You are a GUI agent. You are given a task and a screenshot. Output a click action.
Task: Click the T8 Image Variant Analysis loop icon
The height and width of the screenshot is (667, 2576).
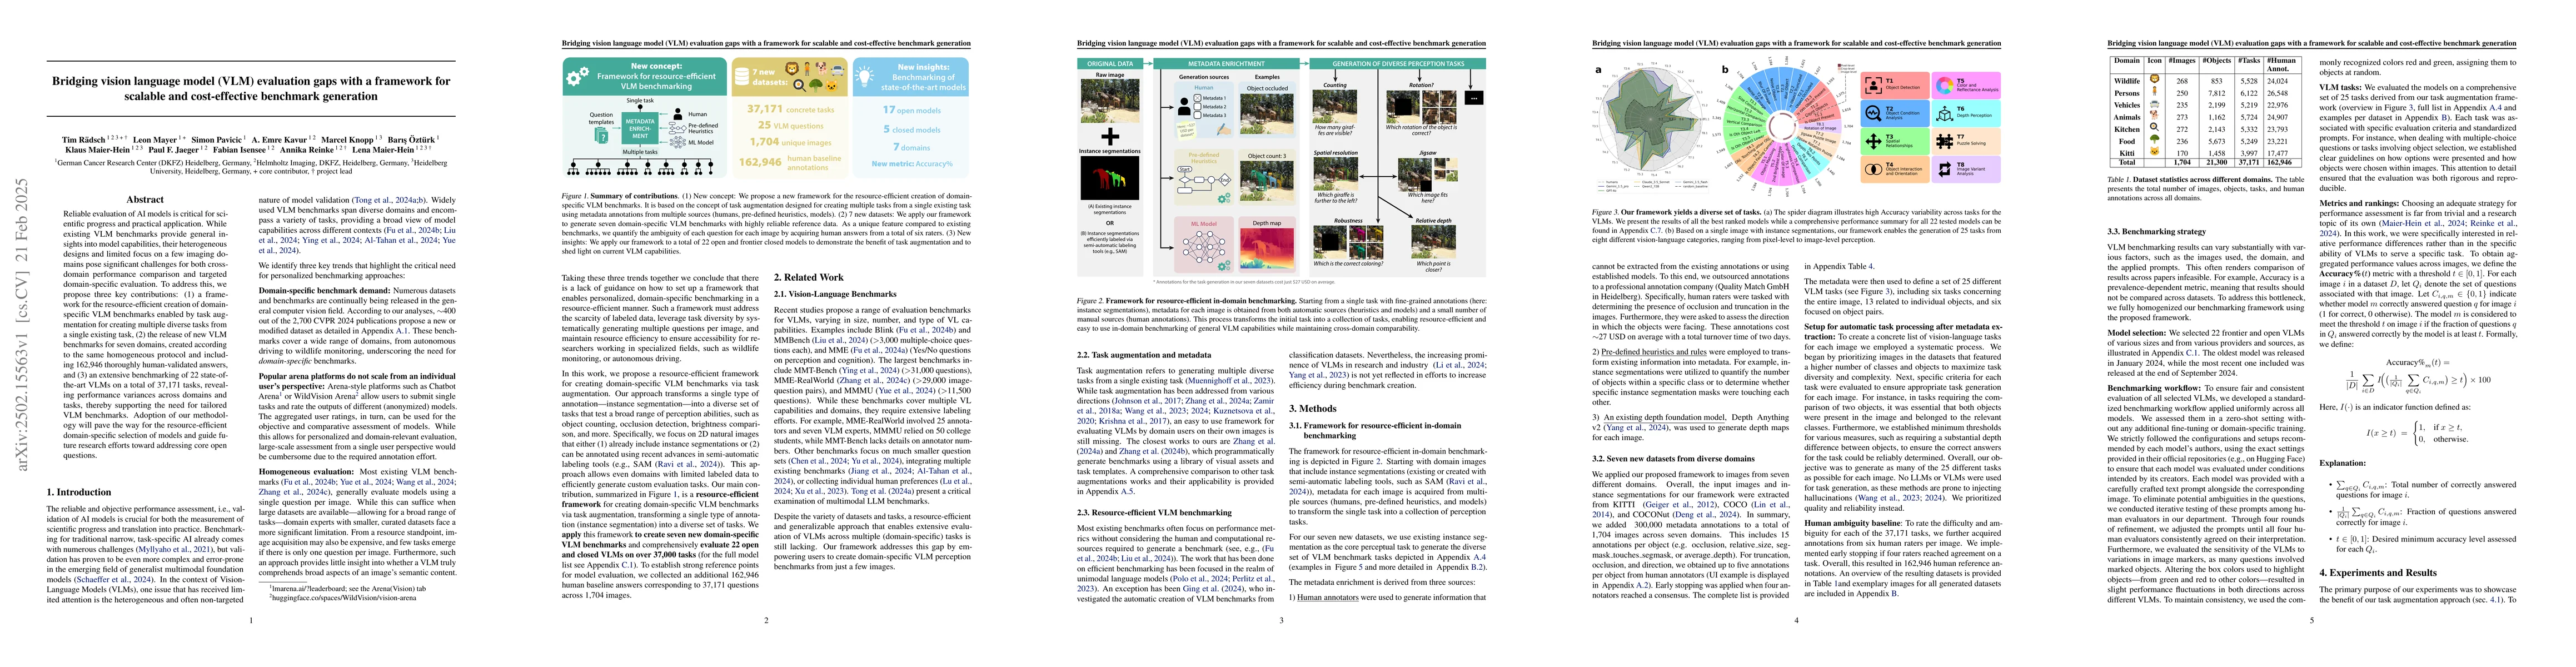click(1944, 169)
